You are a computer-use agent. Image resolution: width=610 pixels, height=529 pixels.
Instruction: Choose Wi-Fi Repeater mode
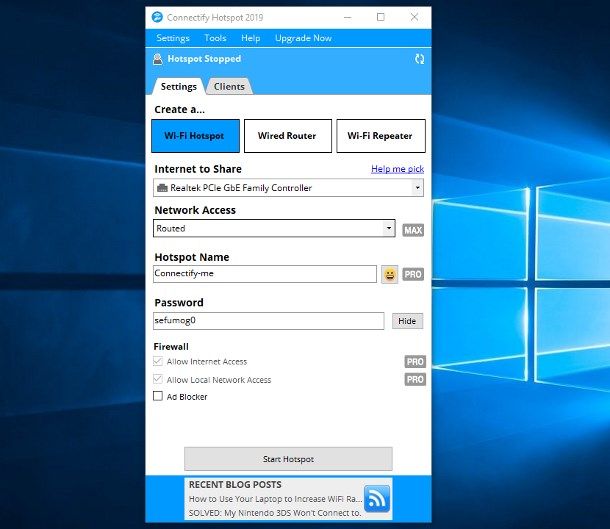coord(380,136)
